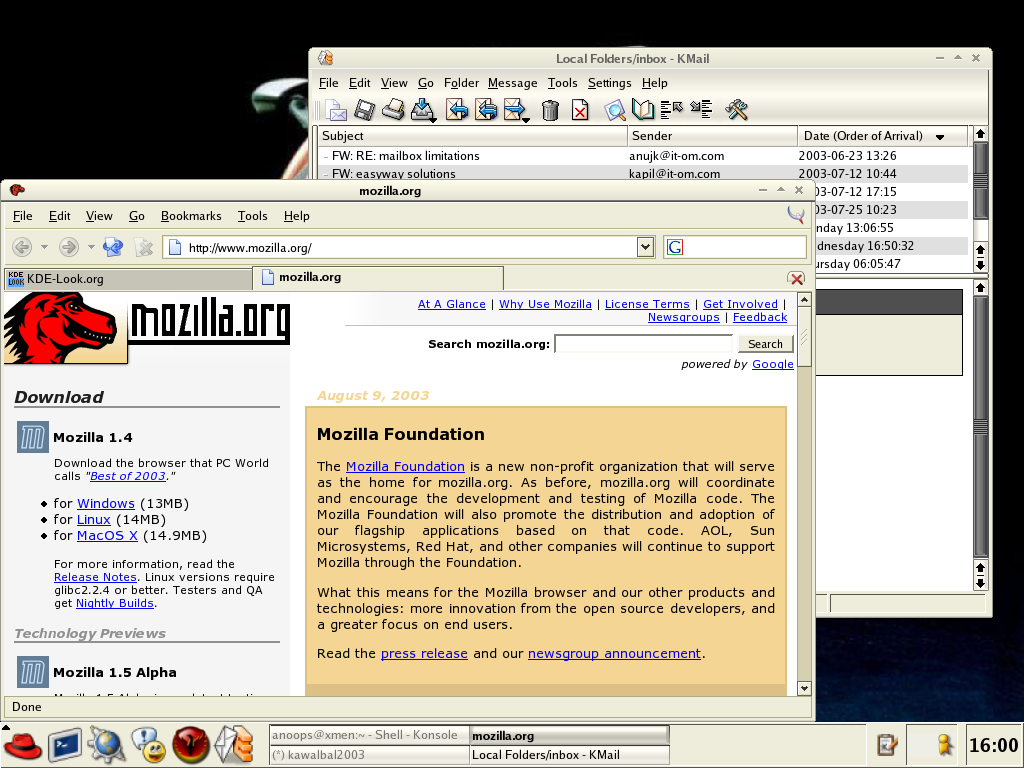The width and height of the screenshot is (1024, 768).
Task: Click the Mozilla Foundation link
Action: click(x=405, y=467)
